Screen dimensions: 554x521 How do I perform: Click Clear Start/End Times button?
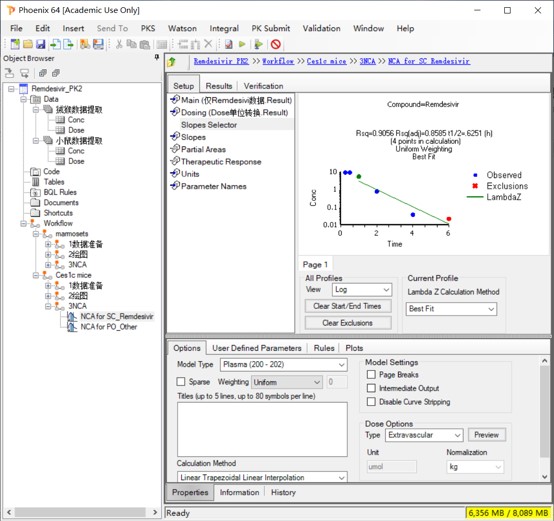pyautogui.click(x=348, y=306)
